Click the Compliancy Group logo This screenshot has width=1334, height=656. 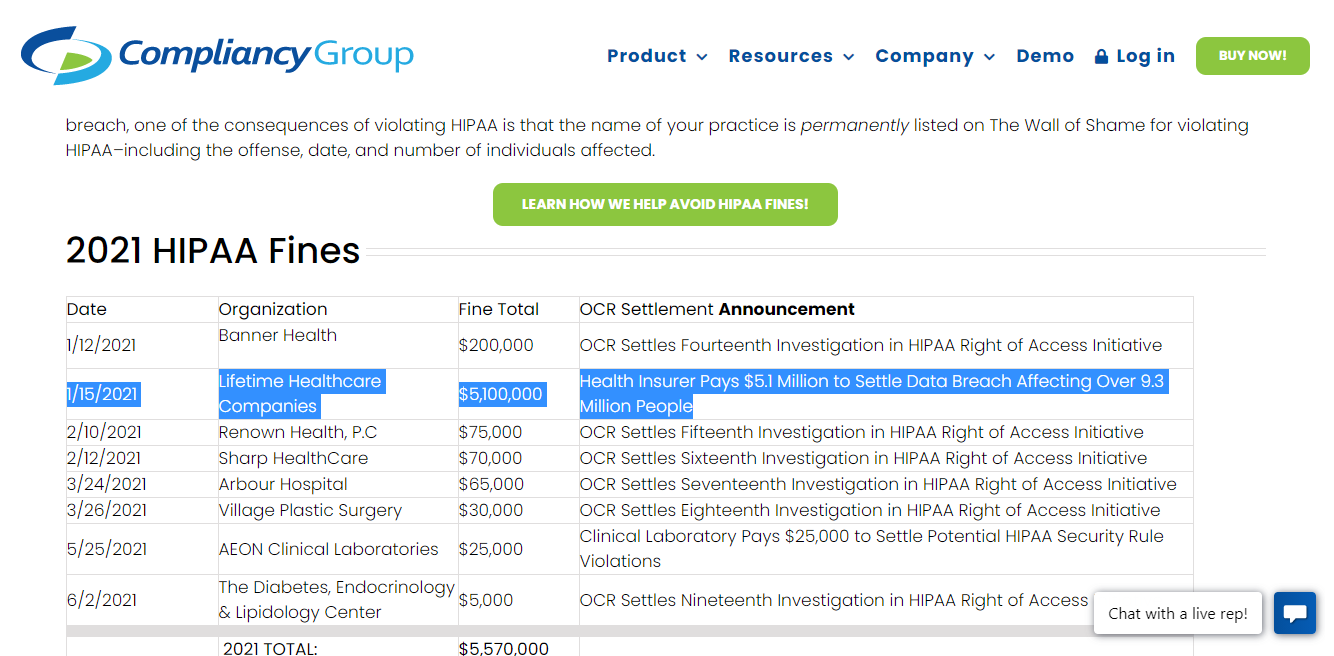(x=217, y=54)
